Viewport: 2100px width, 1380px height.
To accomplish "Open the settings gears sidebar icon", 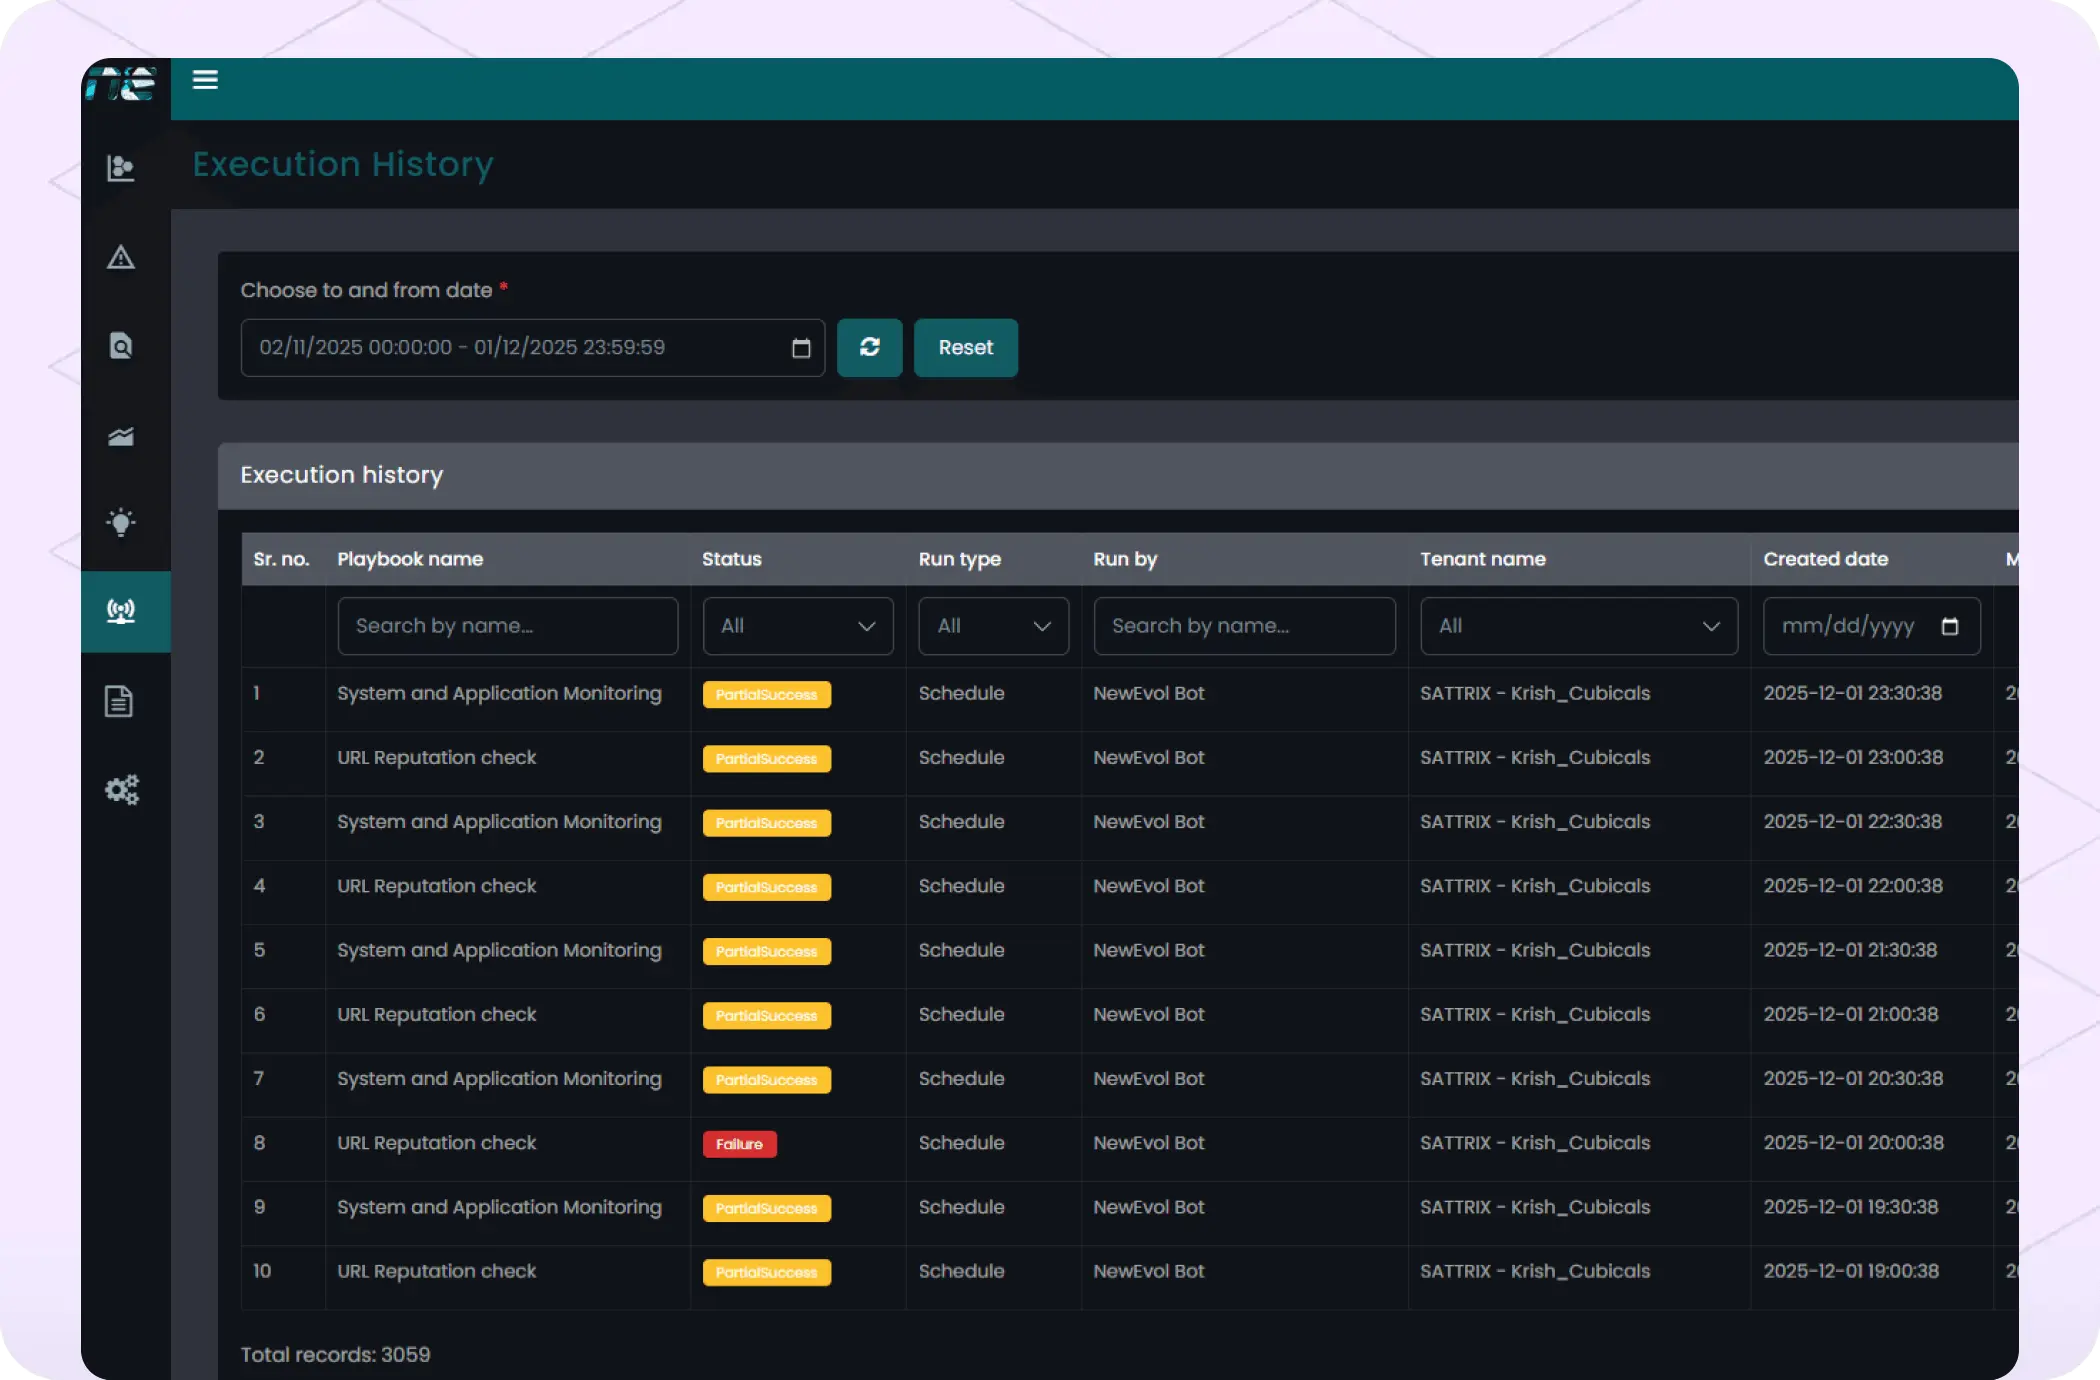I will pyautogui.click(x=122, y=790).
